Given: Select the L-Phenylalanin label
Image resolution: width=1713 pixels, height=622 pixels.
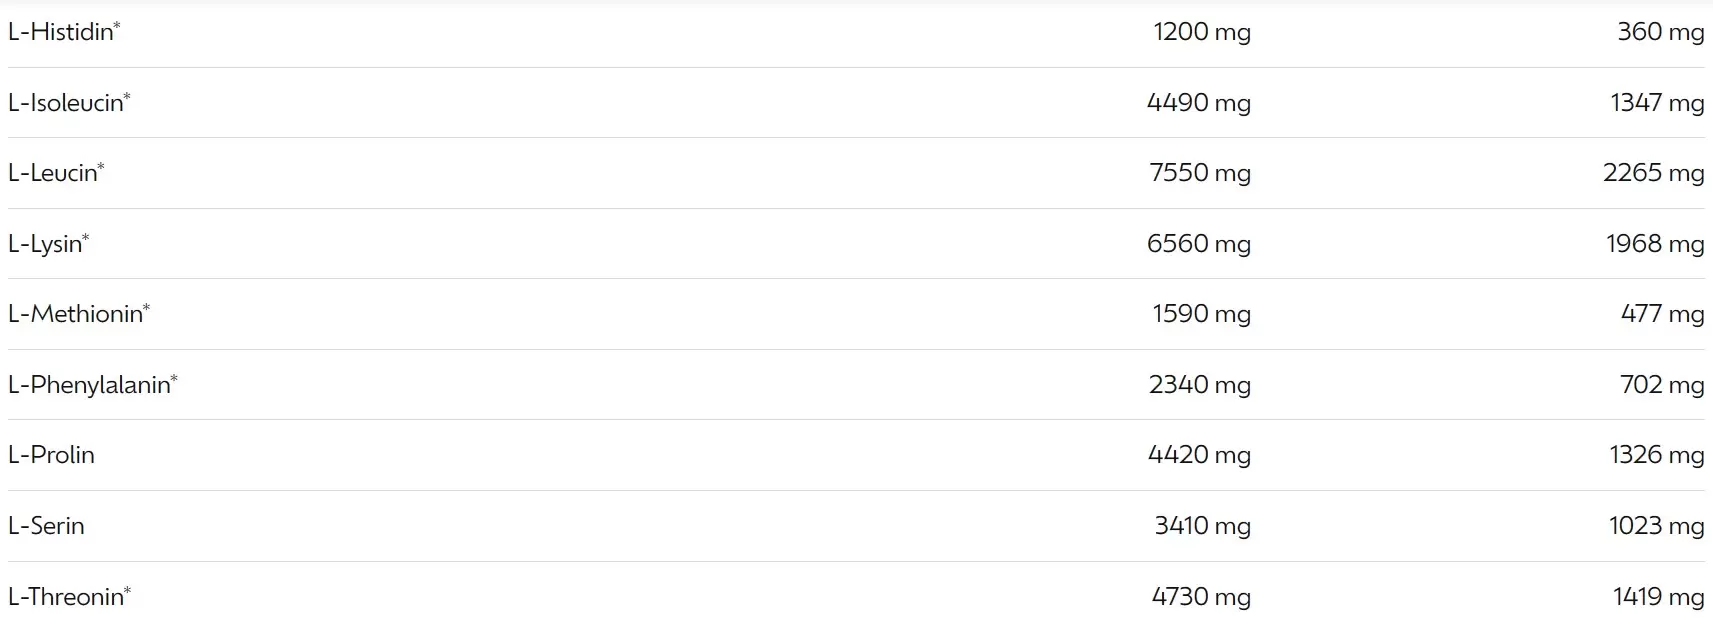Looking at the screenshot, I should (x=93, y=384).
